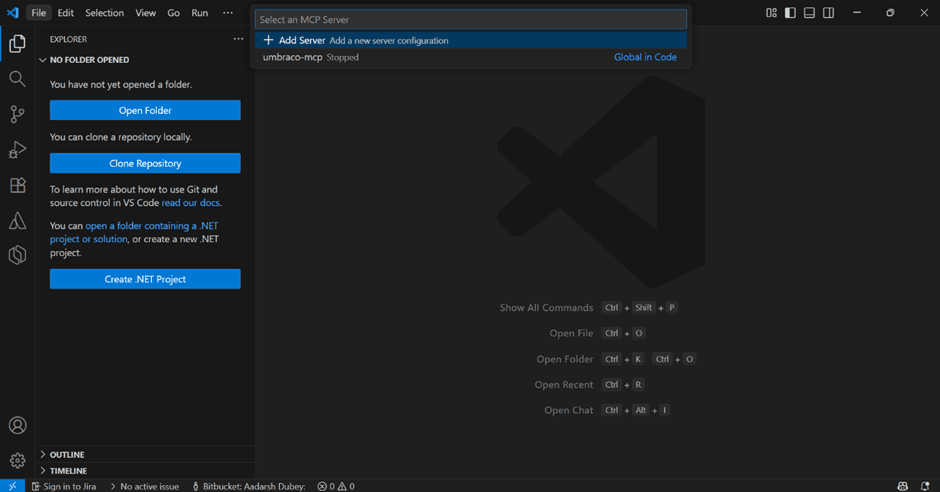
Task: Collapse the No Folder Opened section
Action: [89, 60]
